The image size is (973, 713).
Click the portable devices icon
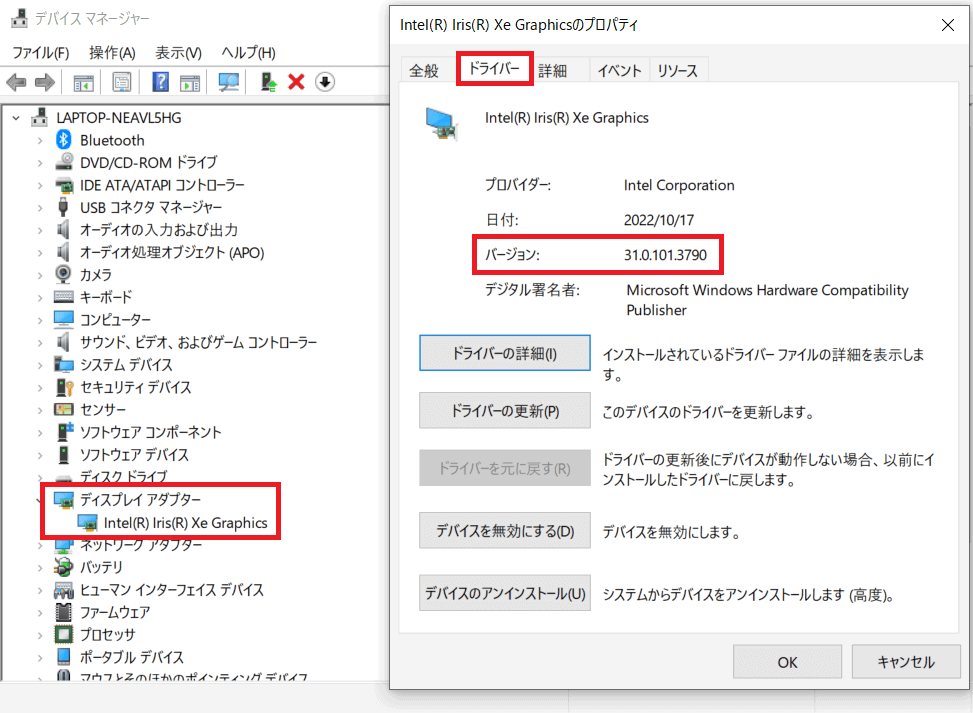(63, 657)
